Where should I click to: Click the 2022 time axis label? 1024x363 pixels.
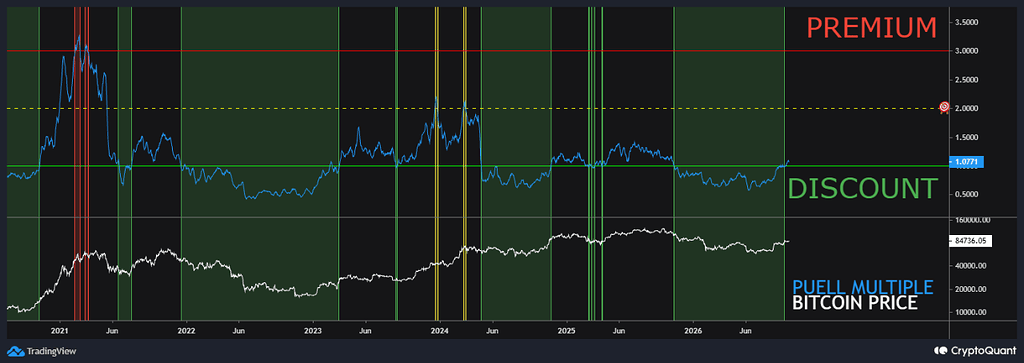(x=186, y=331)
